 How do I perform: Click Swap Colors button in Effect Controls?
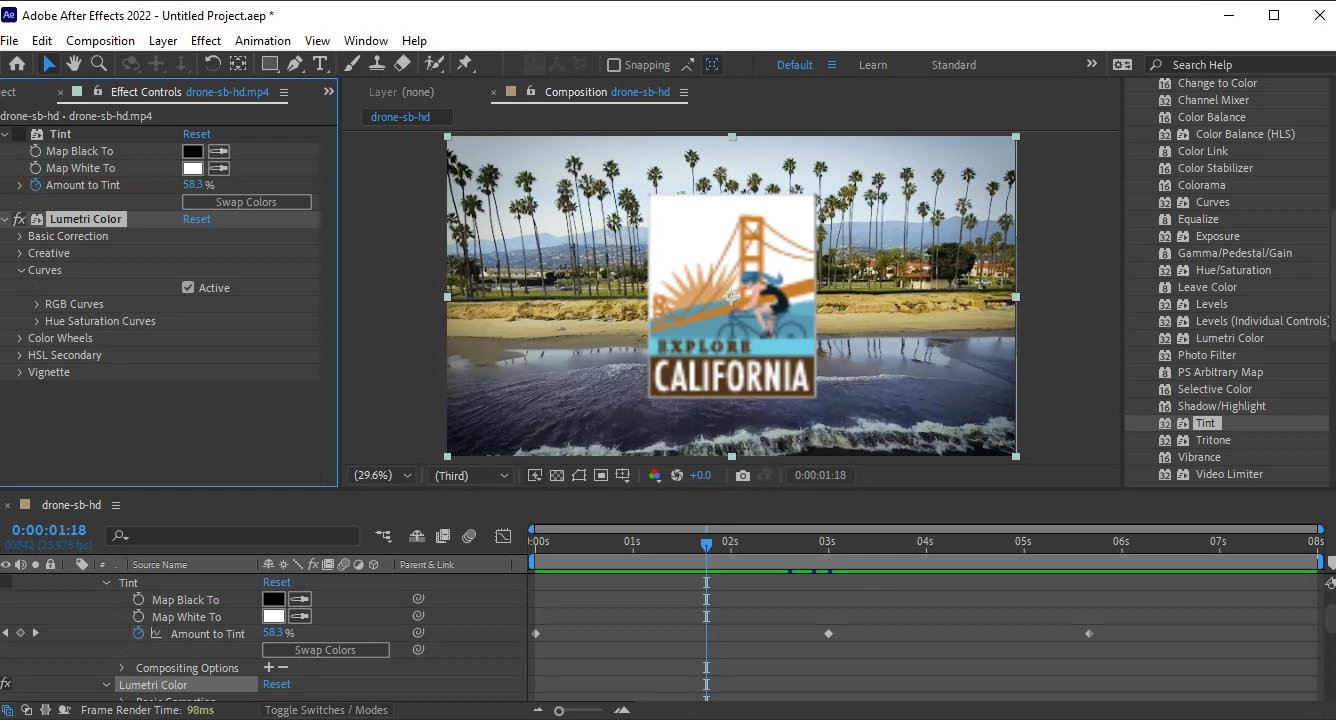tap(246, 202)
